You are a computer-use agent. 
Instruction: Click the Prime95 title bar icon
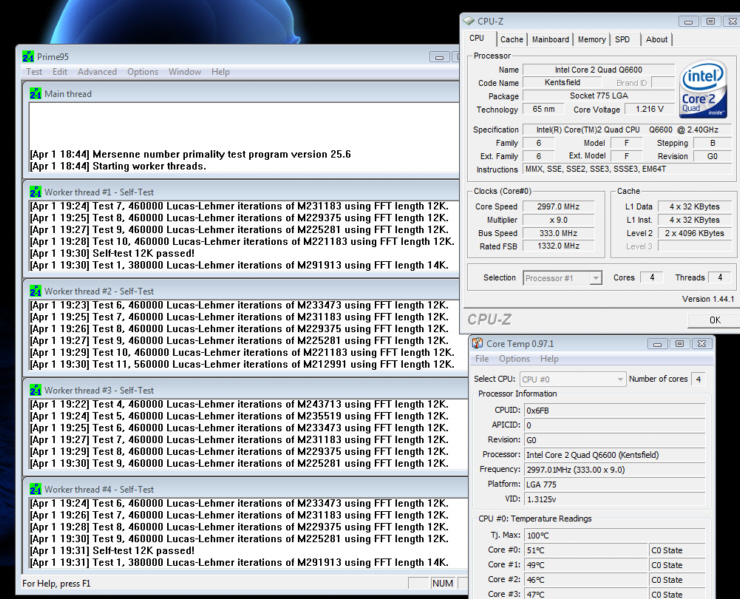coord(28,57)
